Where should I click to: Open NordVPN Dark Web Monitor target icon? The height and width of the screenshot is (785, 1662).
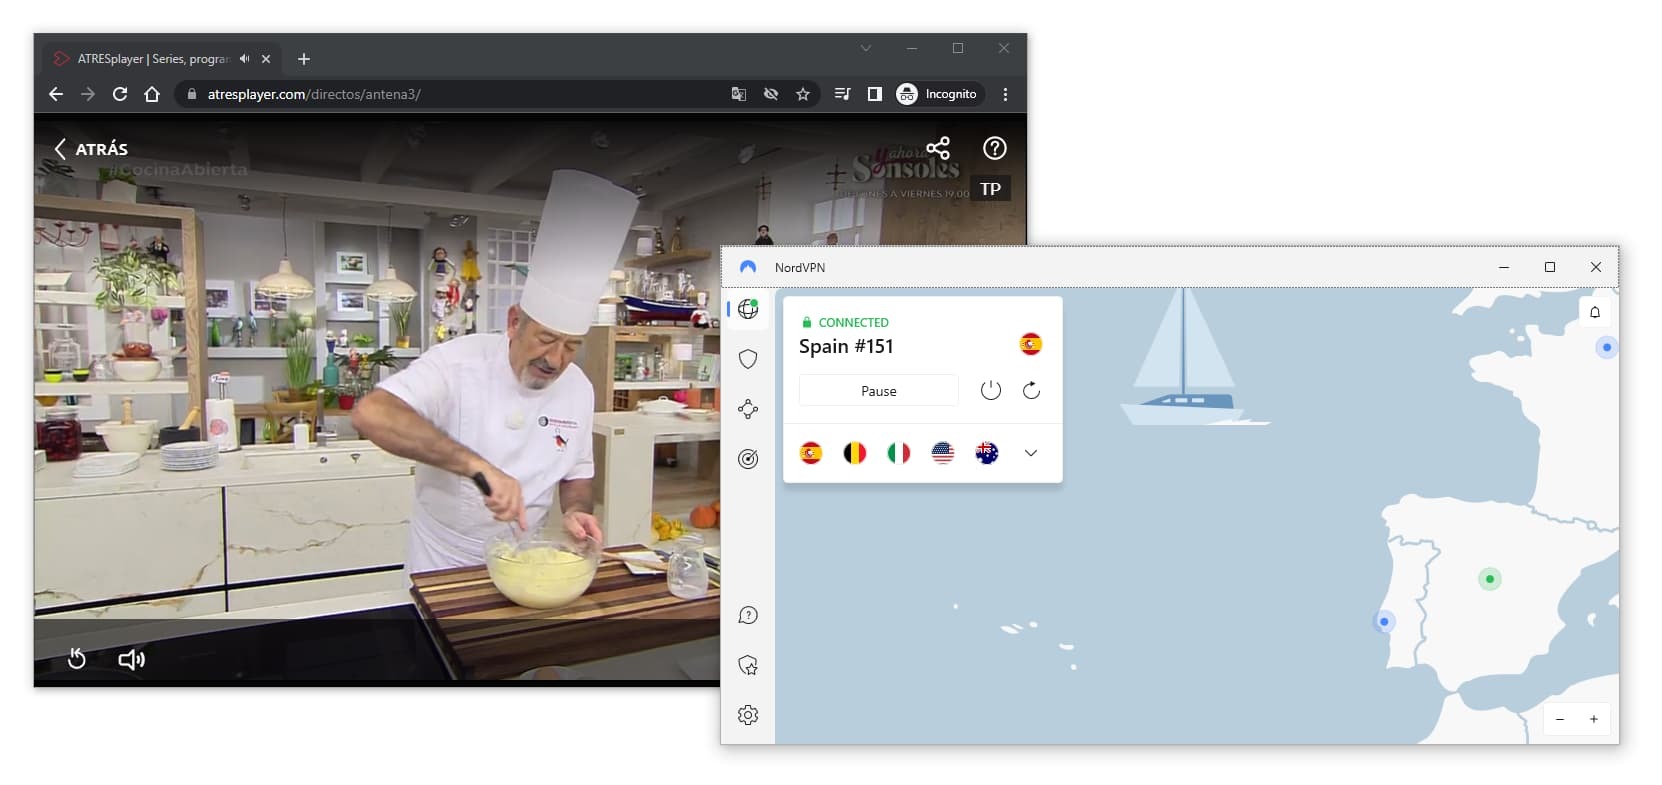point(748,459)
